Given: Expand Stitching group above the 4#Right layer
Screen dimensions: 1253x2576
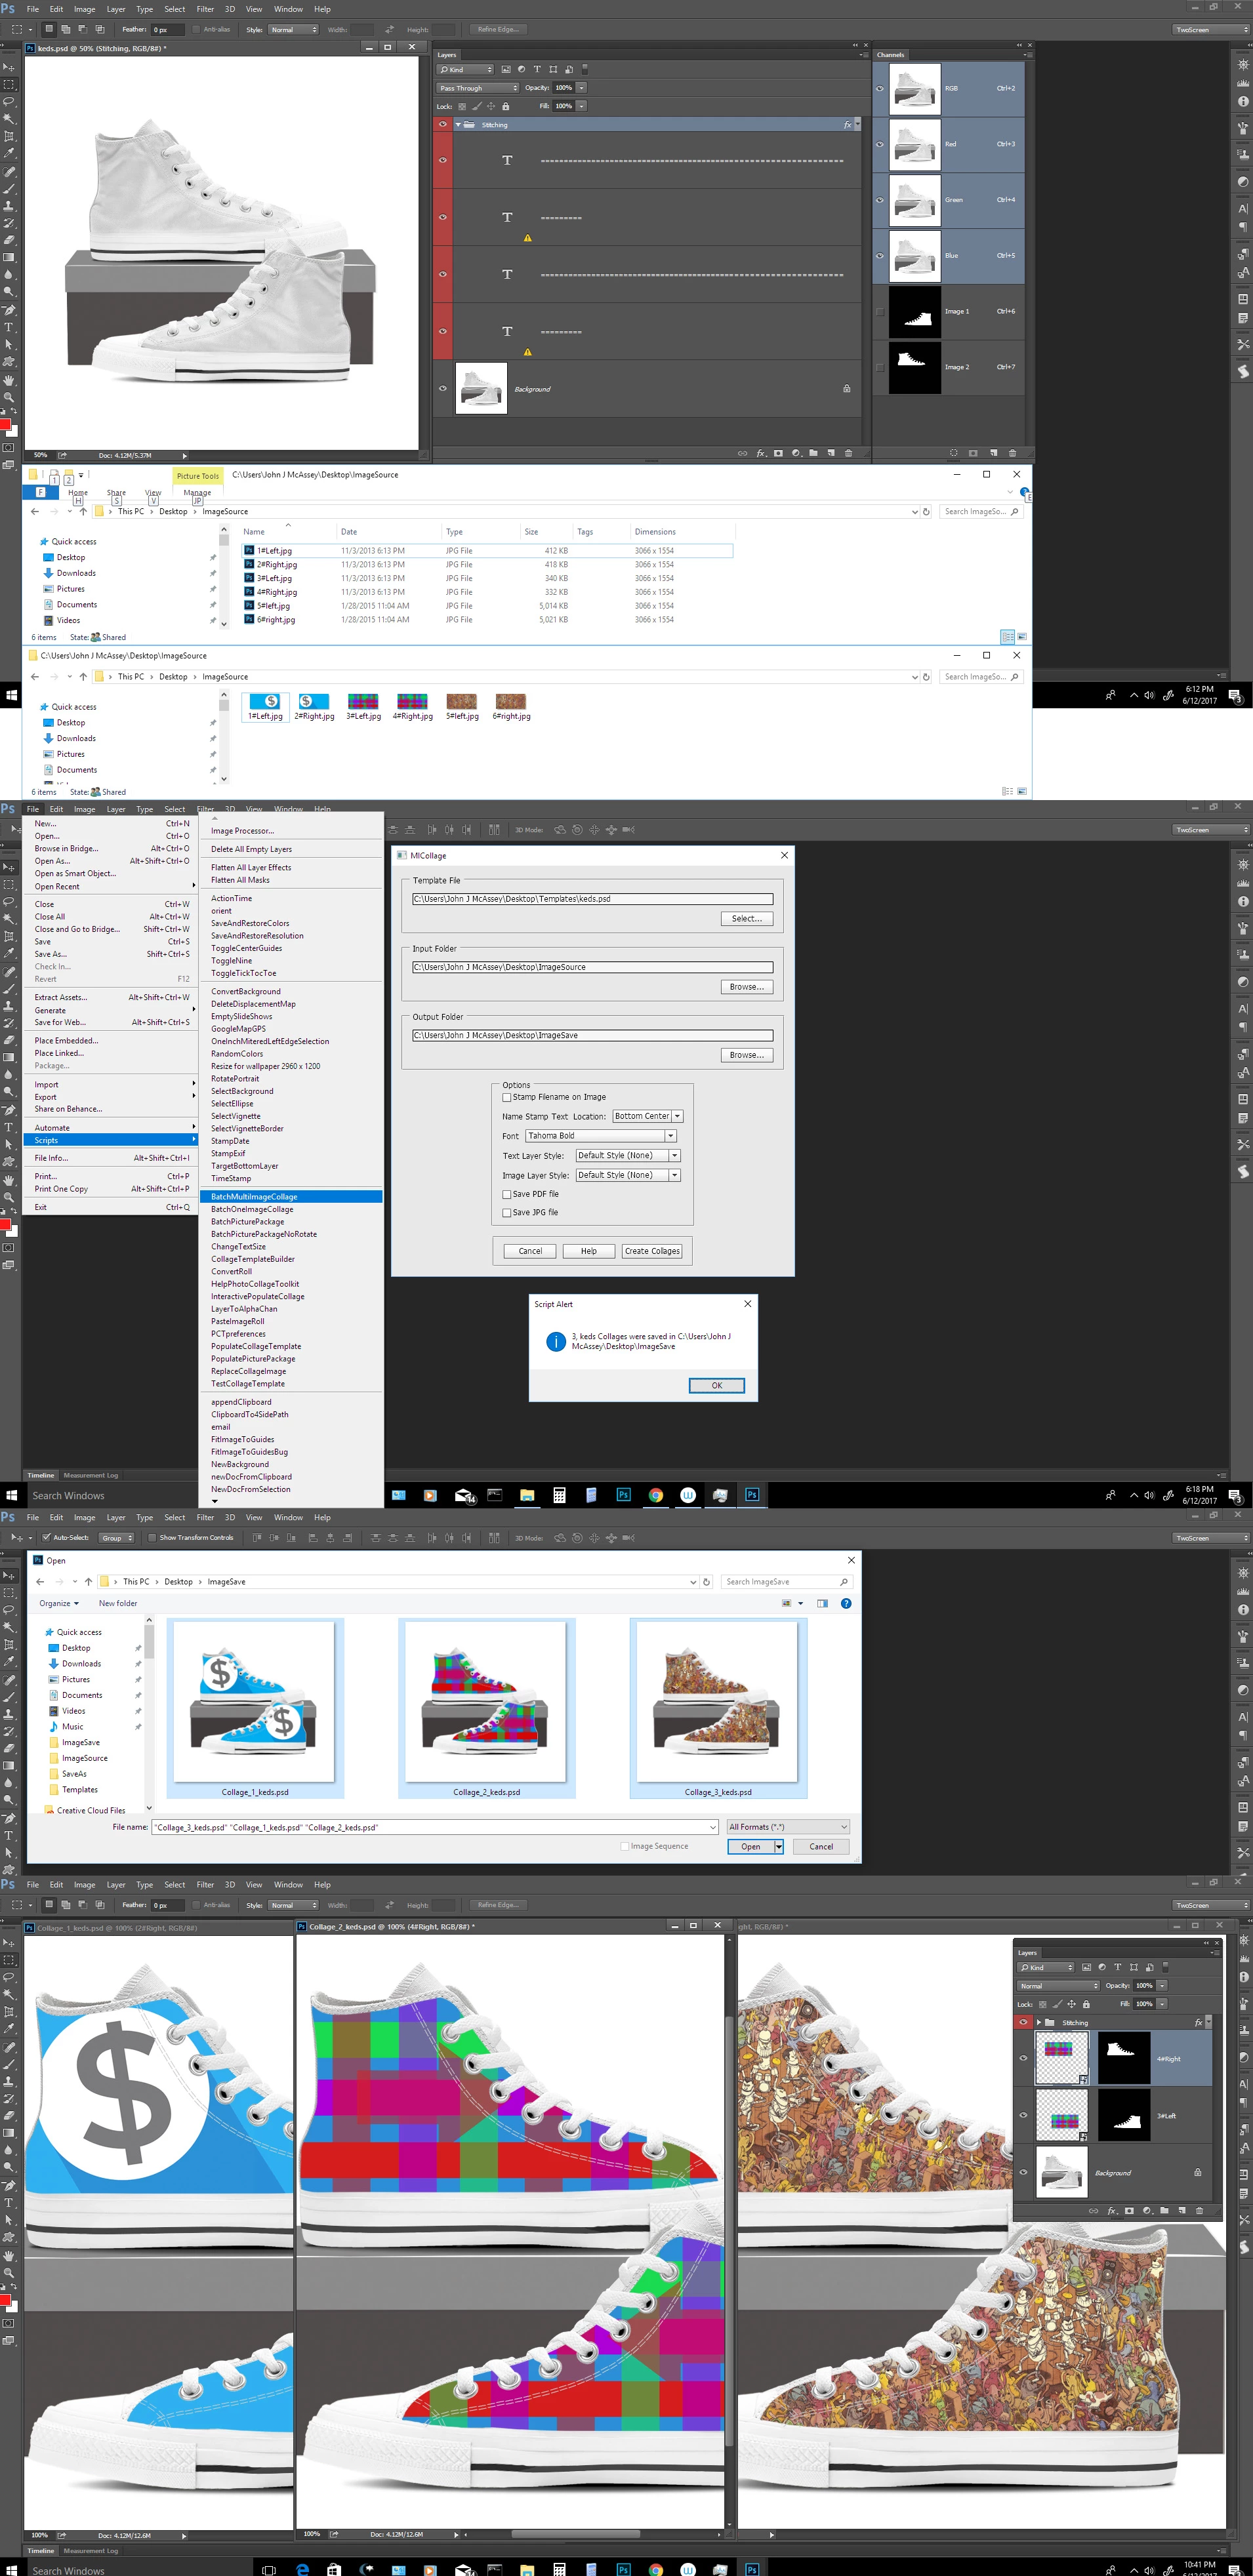Looking at the screenshot, I should [1038, 2022].
